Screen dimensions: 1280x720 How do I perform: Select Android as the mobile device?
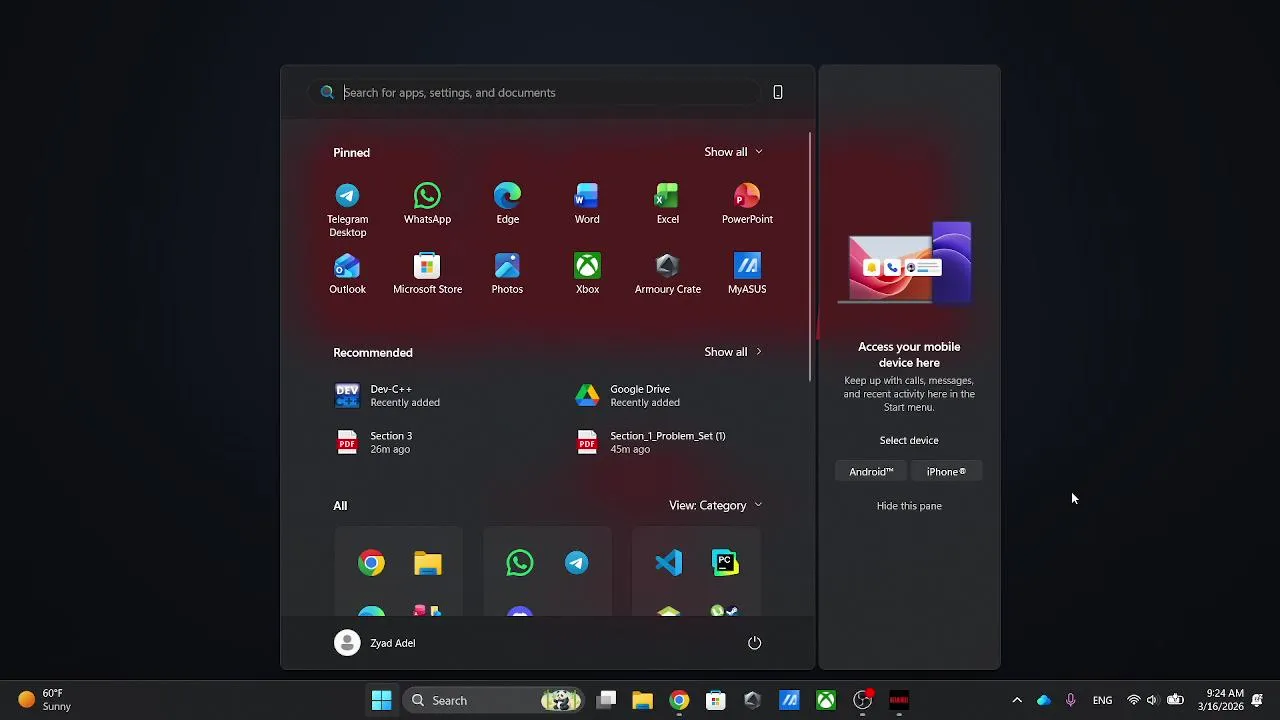click(x=871, y=472)
